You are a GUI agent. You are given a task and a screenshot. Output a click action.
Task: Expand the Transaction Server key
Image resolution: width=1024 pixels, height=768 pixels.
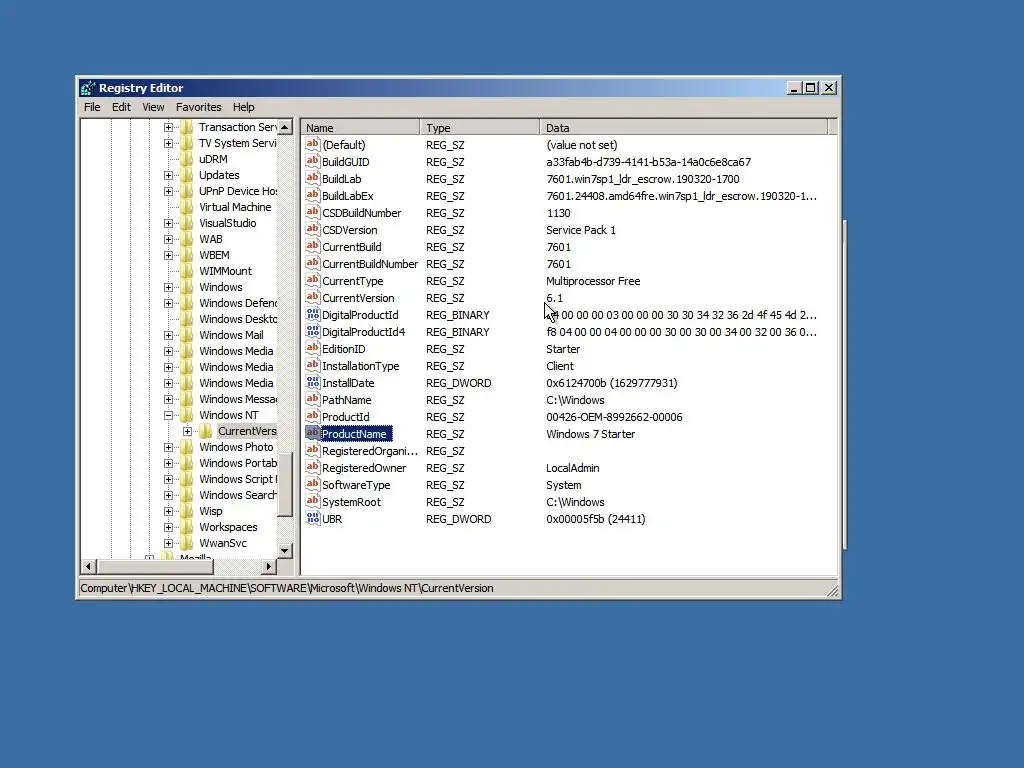coord(168,127)
